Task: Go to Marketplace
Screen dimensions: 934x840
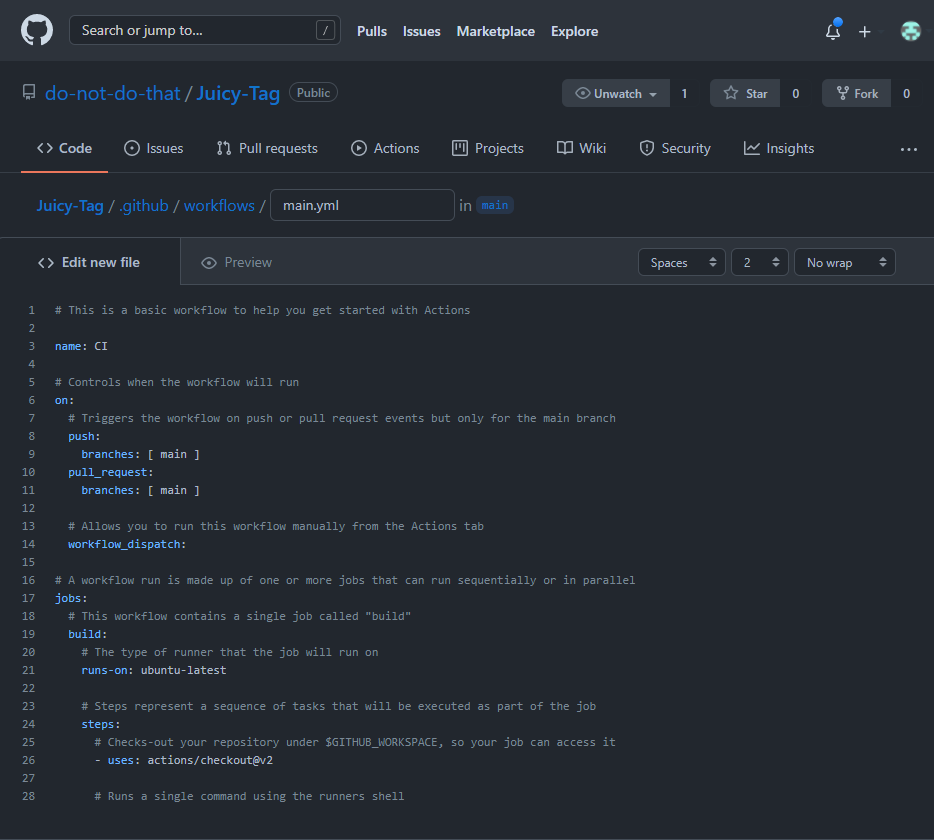Action: click(495, 31)
